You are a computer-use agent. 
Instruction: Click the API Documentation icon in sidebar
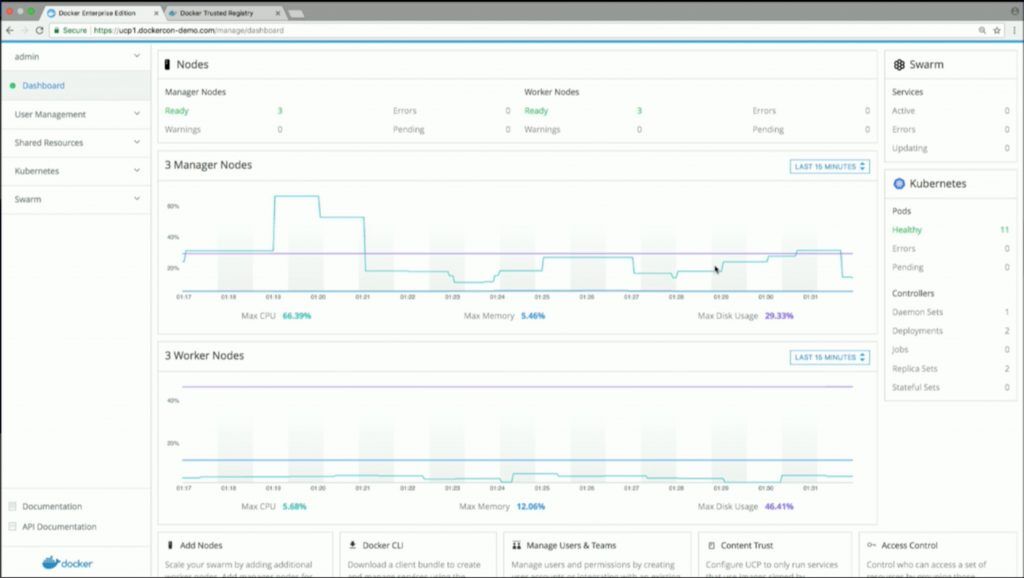click(12, 526)
